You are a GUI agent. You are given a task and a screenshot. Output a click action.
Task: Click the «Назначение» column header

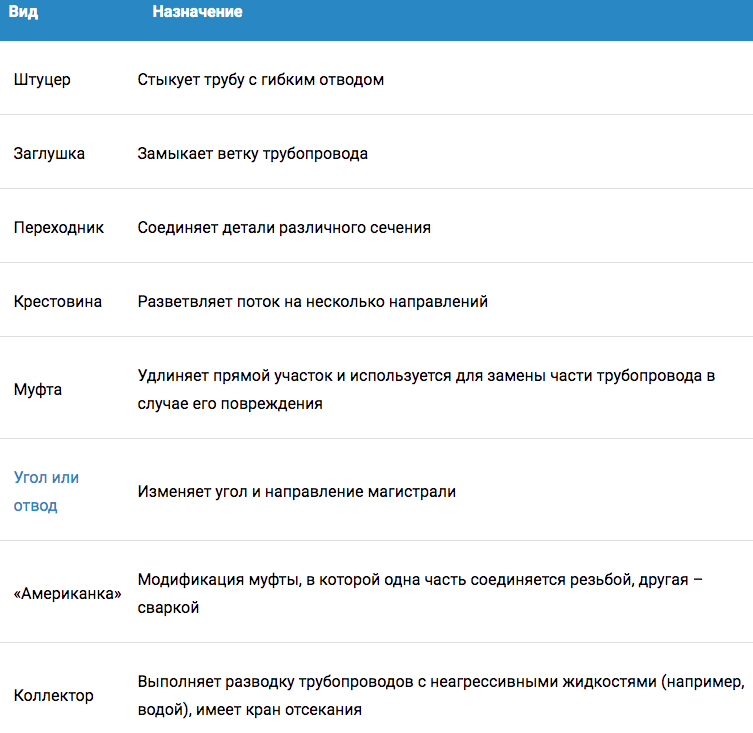tap(197, 12)
